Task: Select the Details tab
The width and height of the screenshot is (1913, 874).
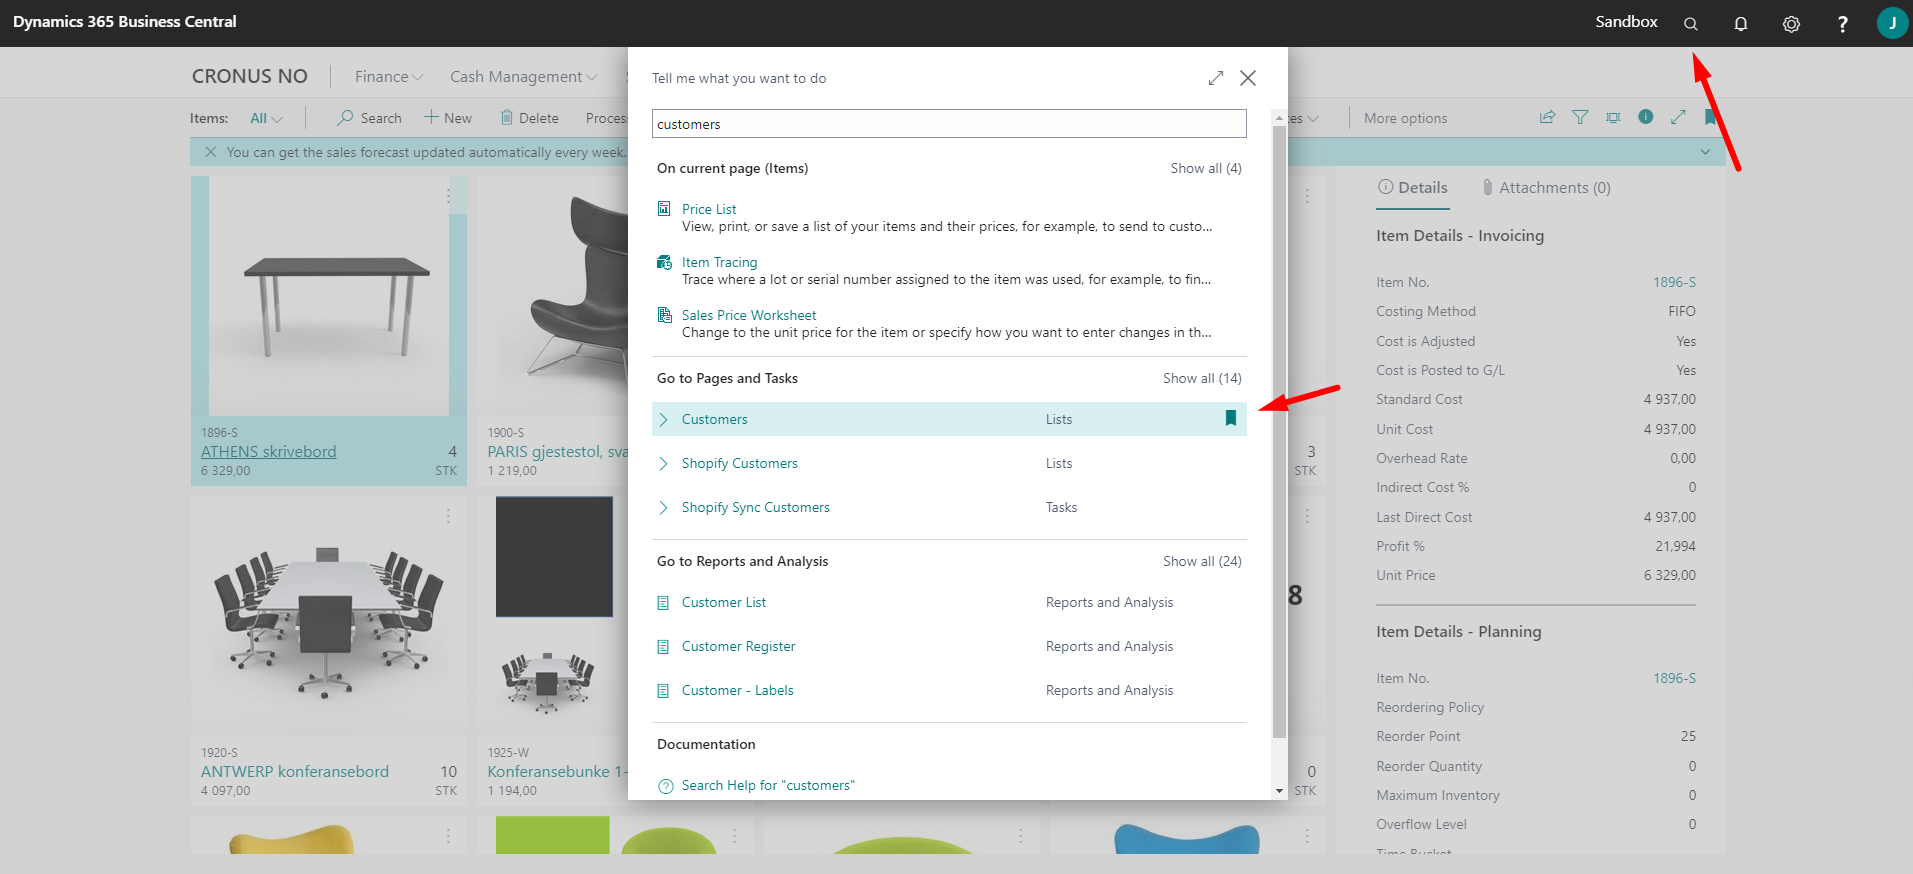Action: click(1412, 188)
